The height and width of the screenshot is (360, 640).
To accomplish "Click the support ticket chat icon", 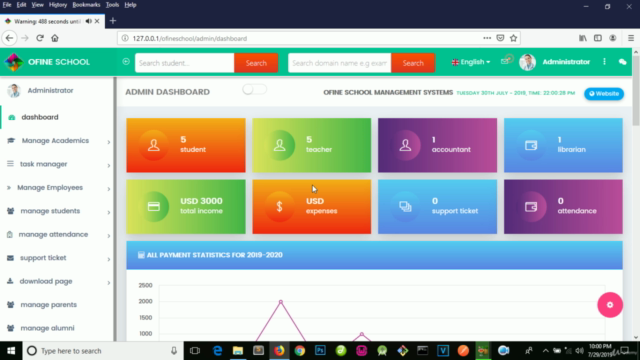I will (405, 207).
